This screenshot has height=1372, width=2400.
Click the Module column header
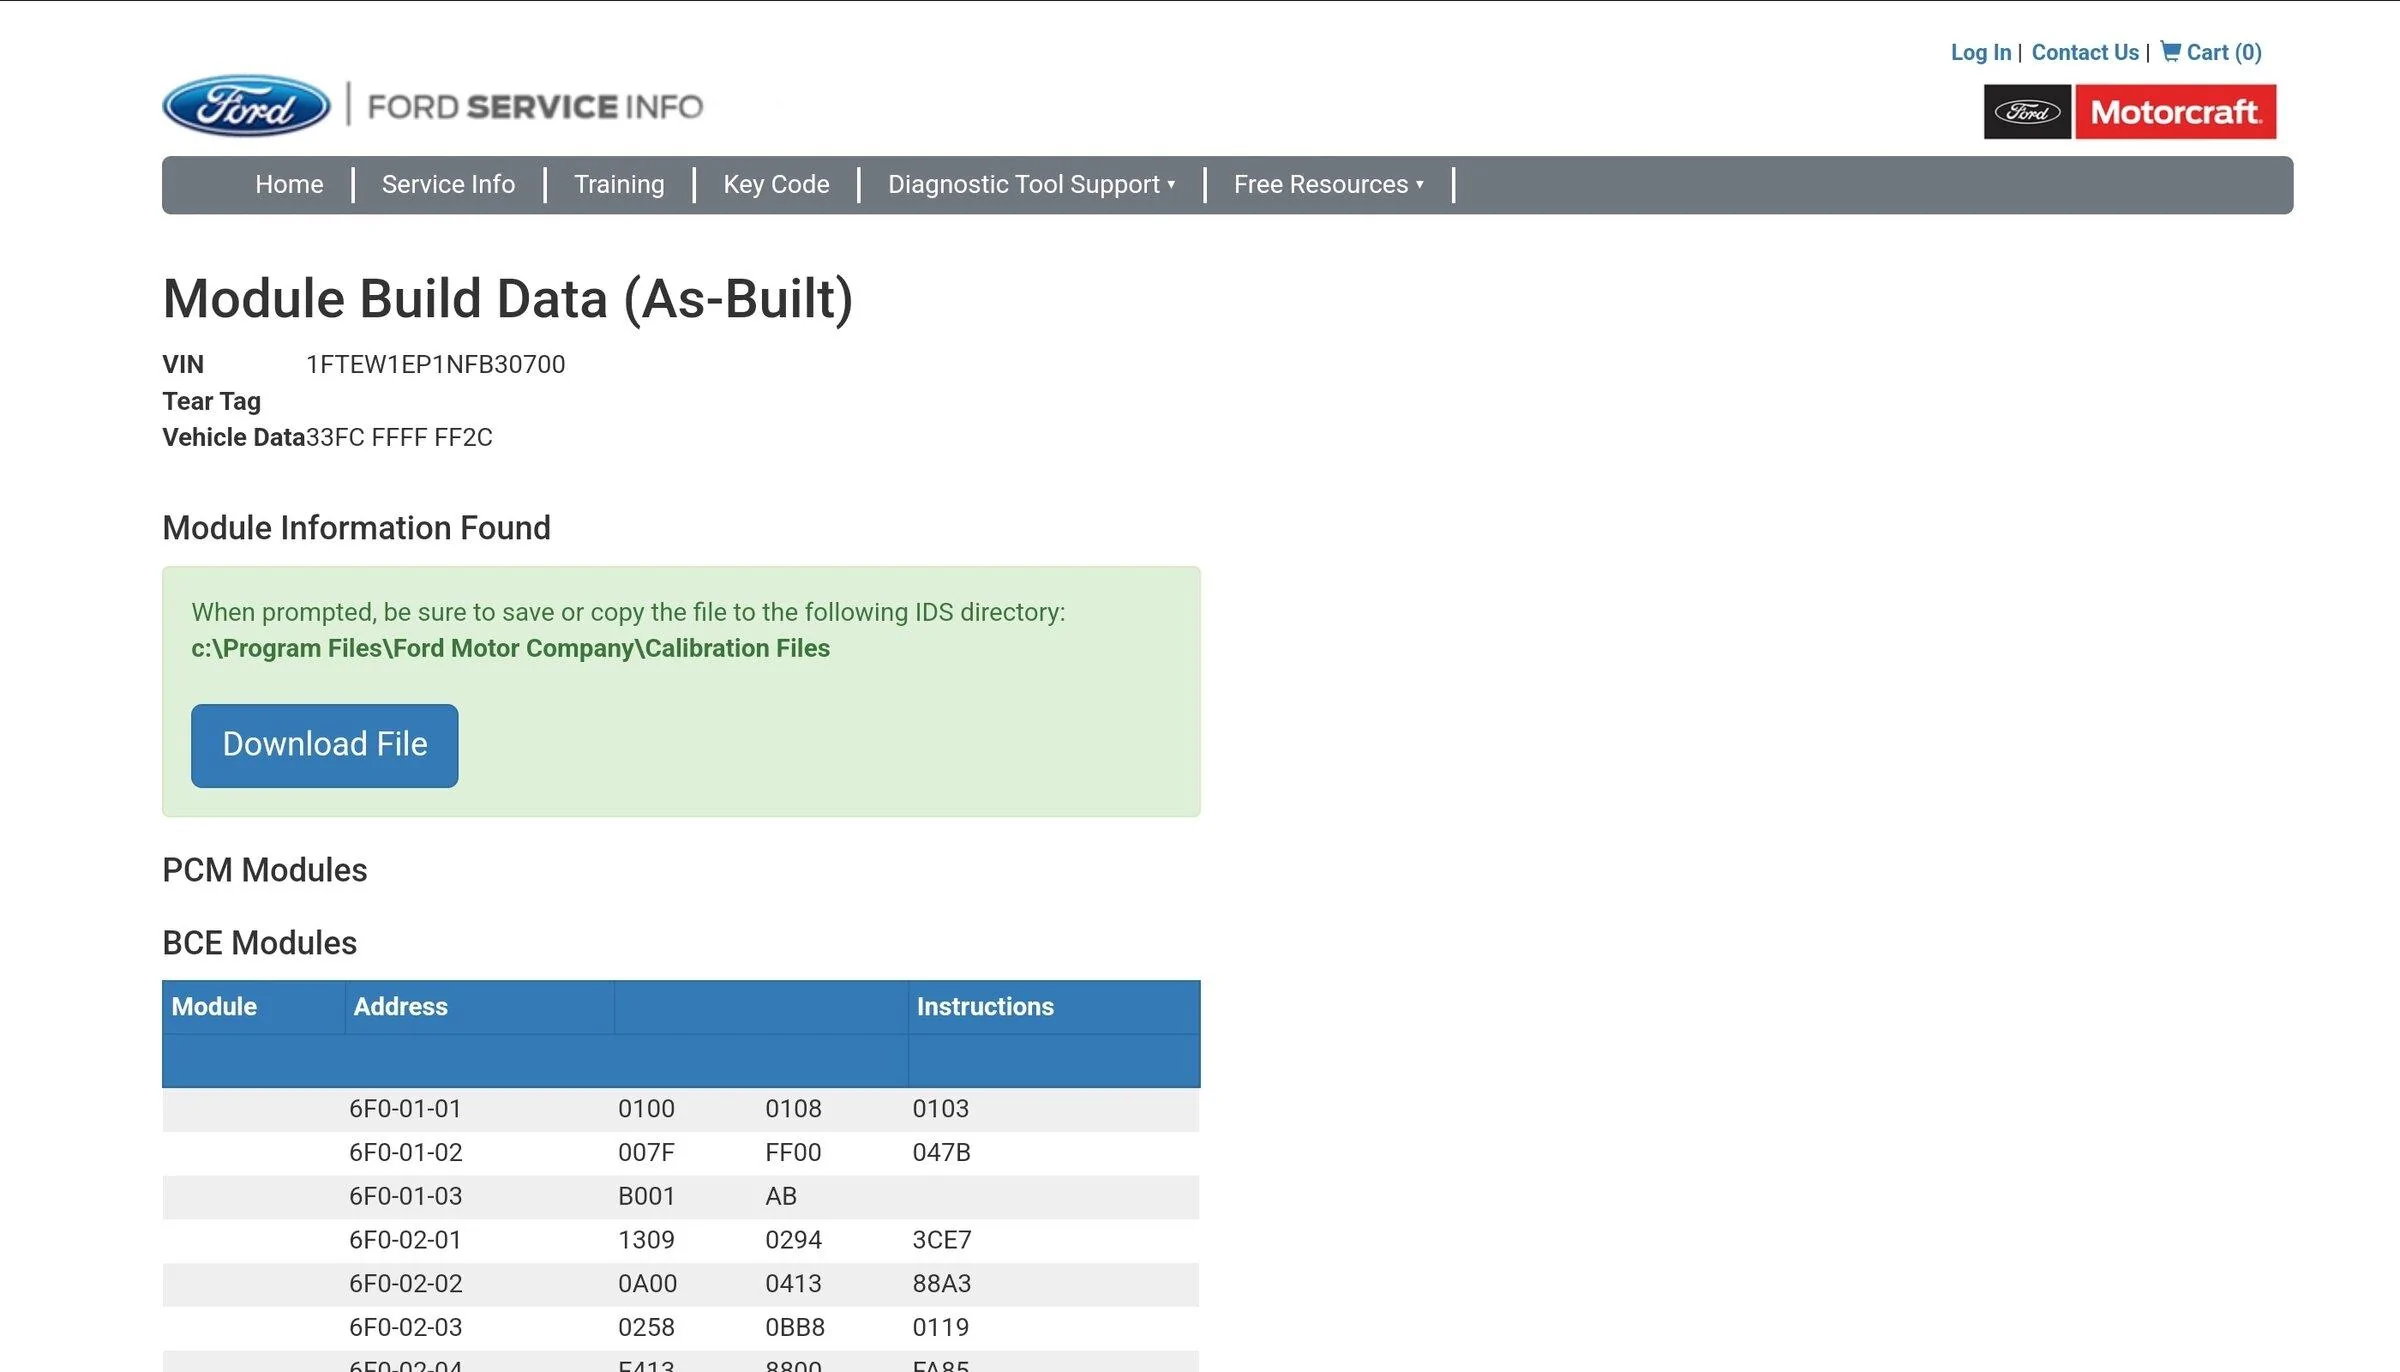[213, 1007]
